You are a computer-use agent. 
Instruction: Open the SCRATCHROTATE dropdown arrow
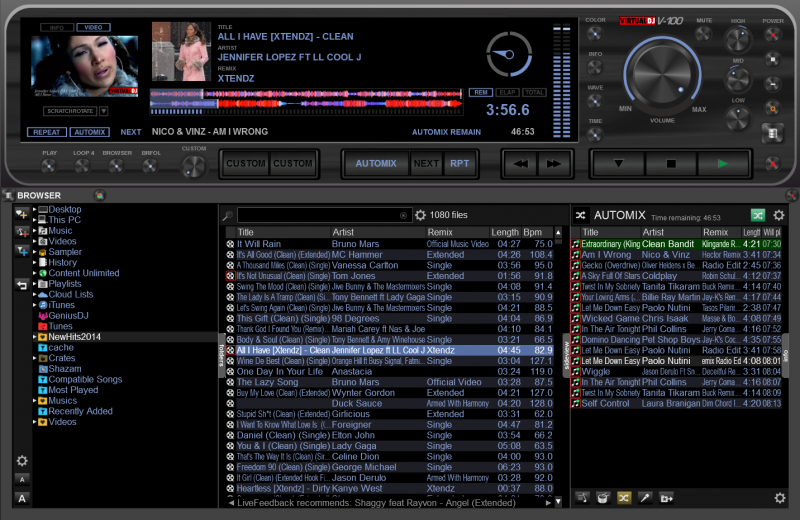pos(104,111)
